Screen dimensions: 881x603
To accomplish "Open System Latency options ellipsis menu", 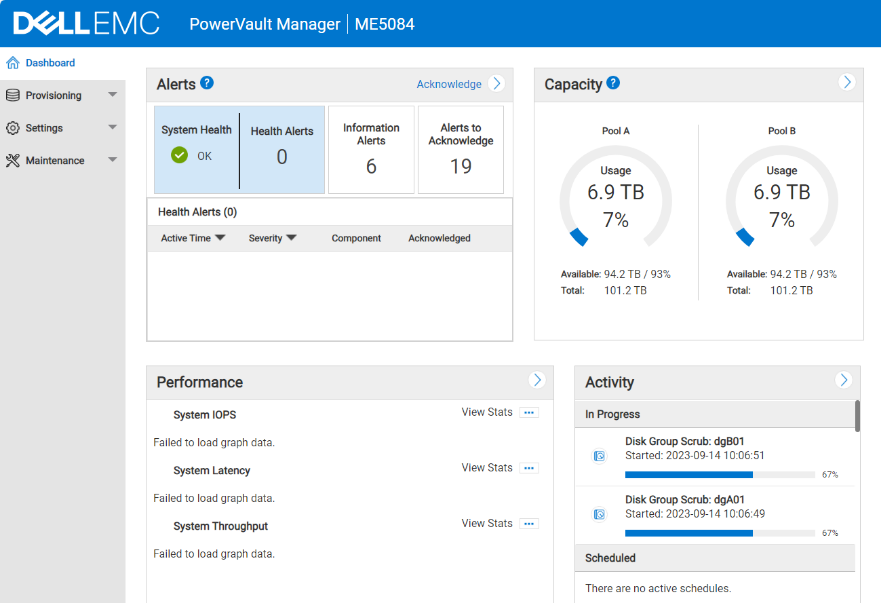I will (x=529, y=468).
